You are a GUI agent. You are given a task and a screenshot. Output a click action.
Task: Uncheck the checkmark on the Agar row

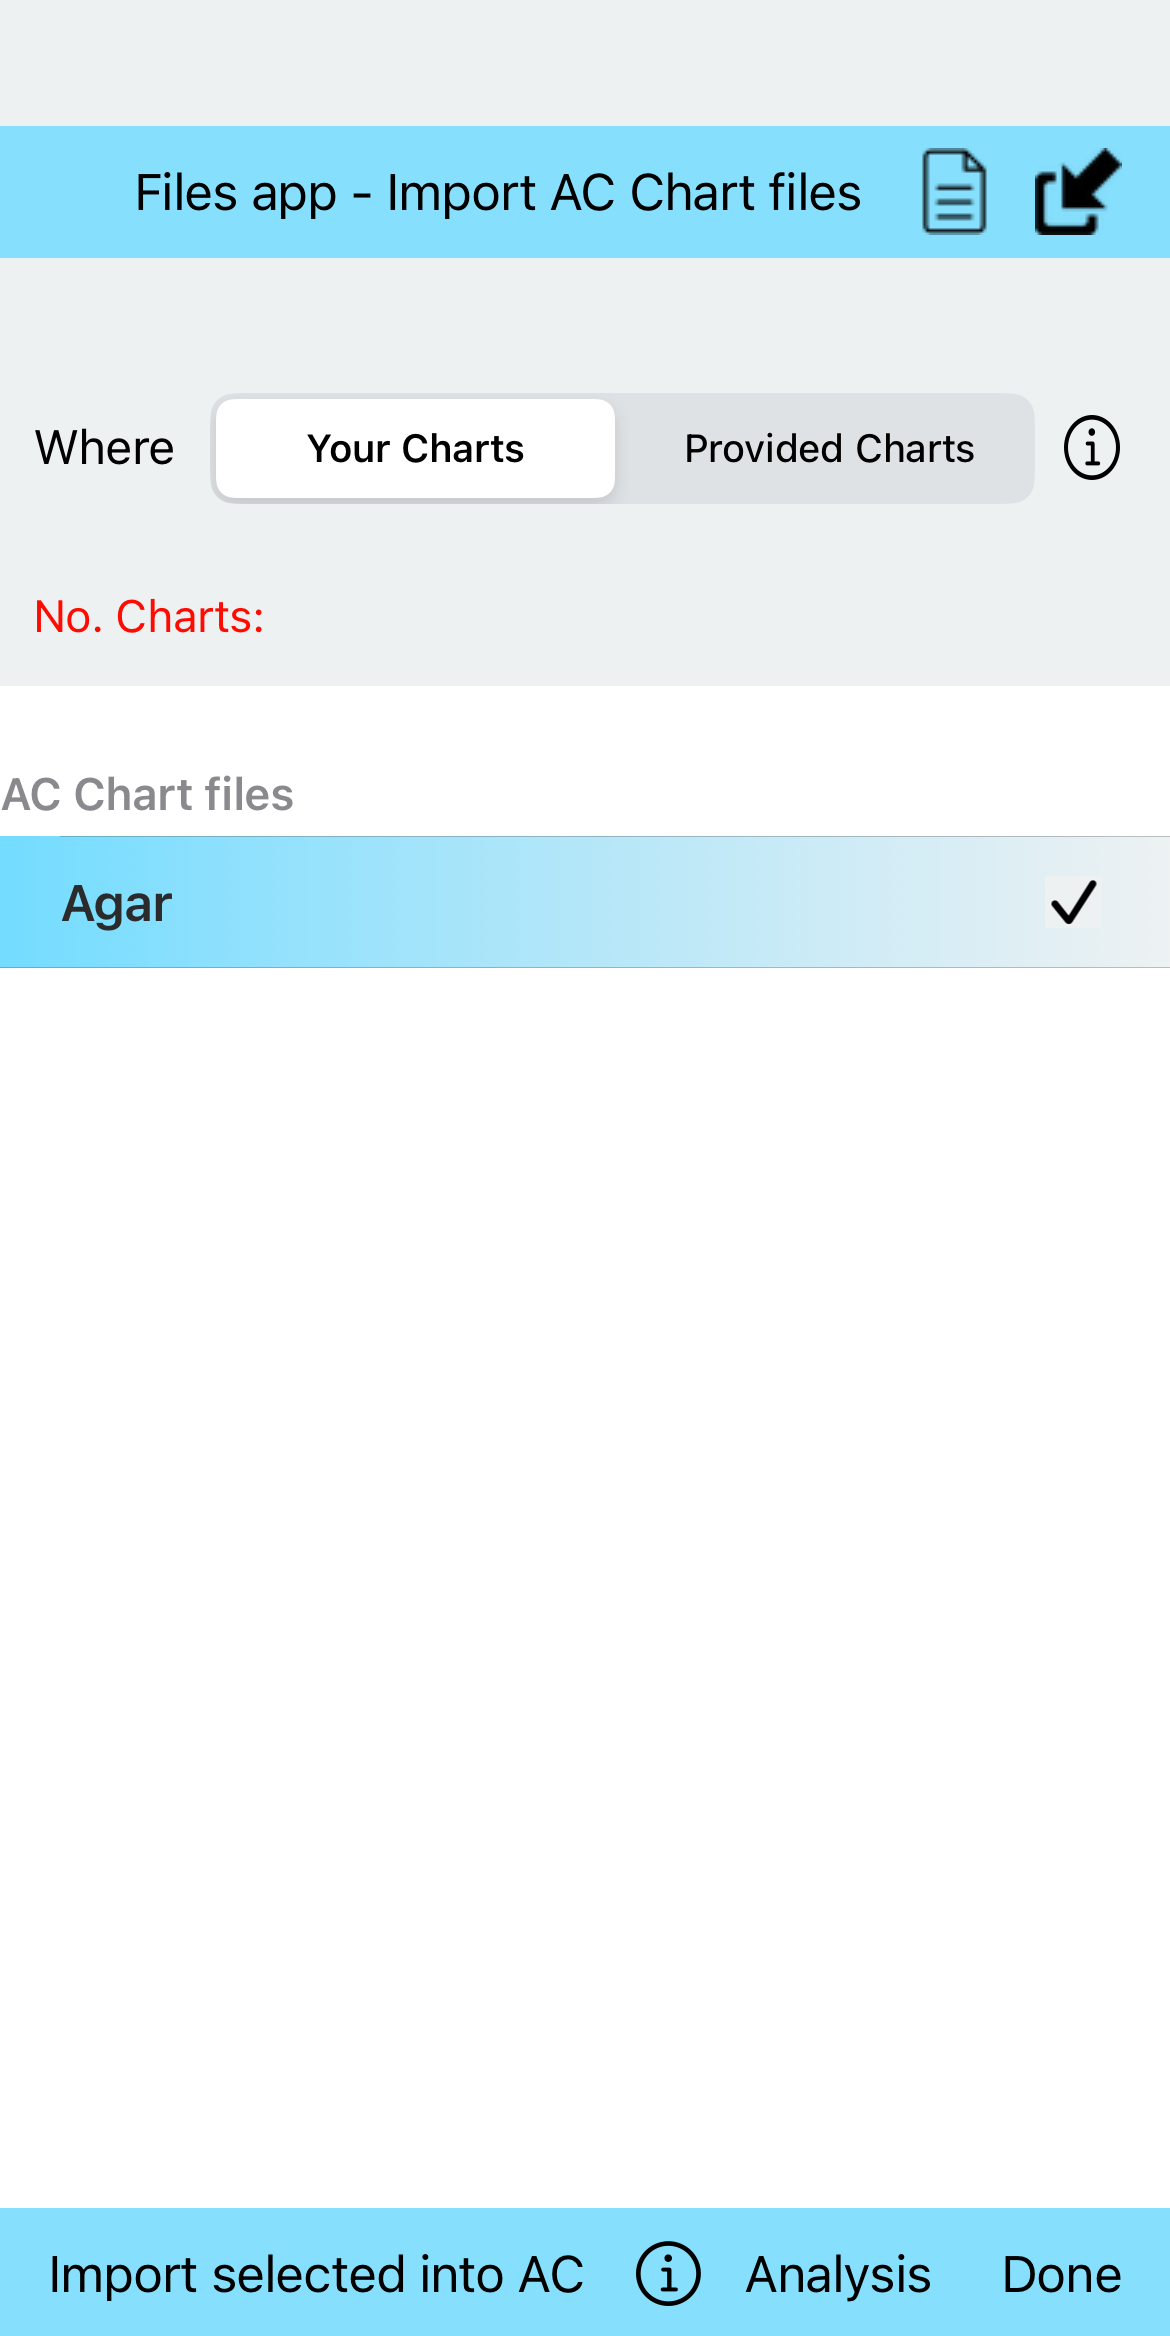coord(1073,902)
